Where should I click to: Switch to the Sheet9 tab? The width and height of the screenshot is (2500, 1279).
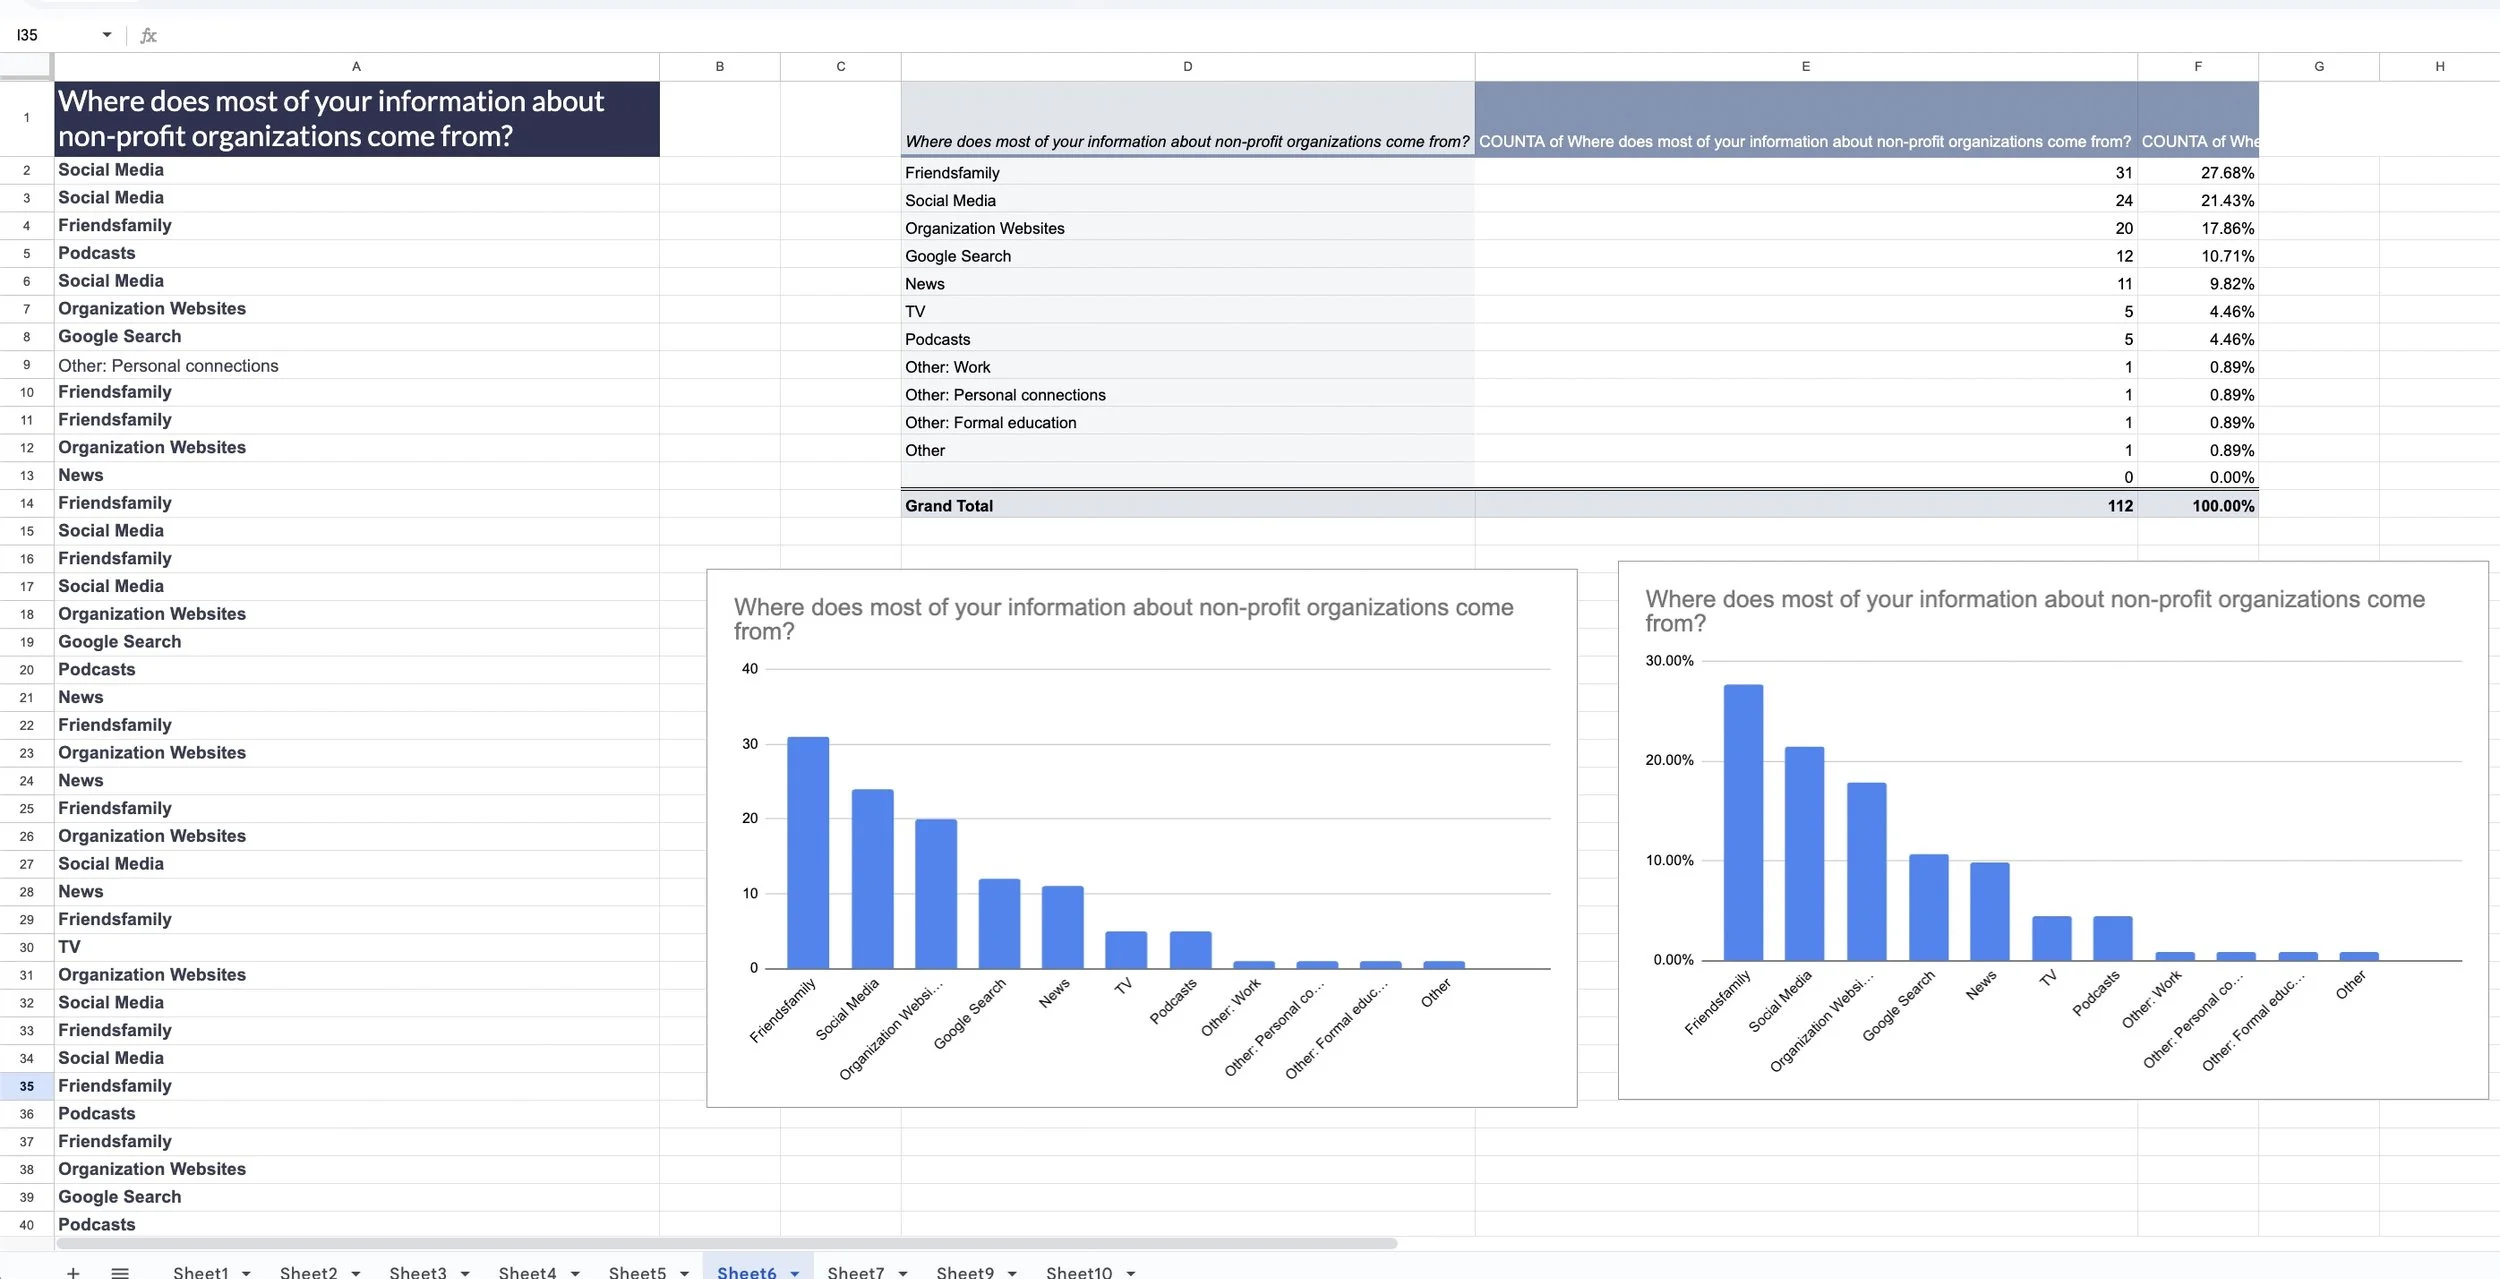(964, 1272)
